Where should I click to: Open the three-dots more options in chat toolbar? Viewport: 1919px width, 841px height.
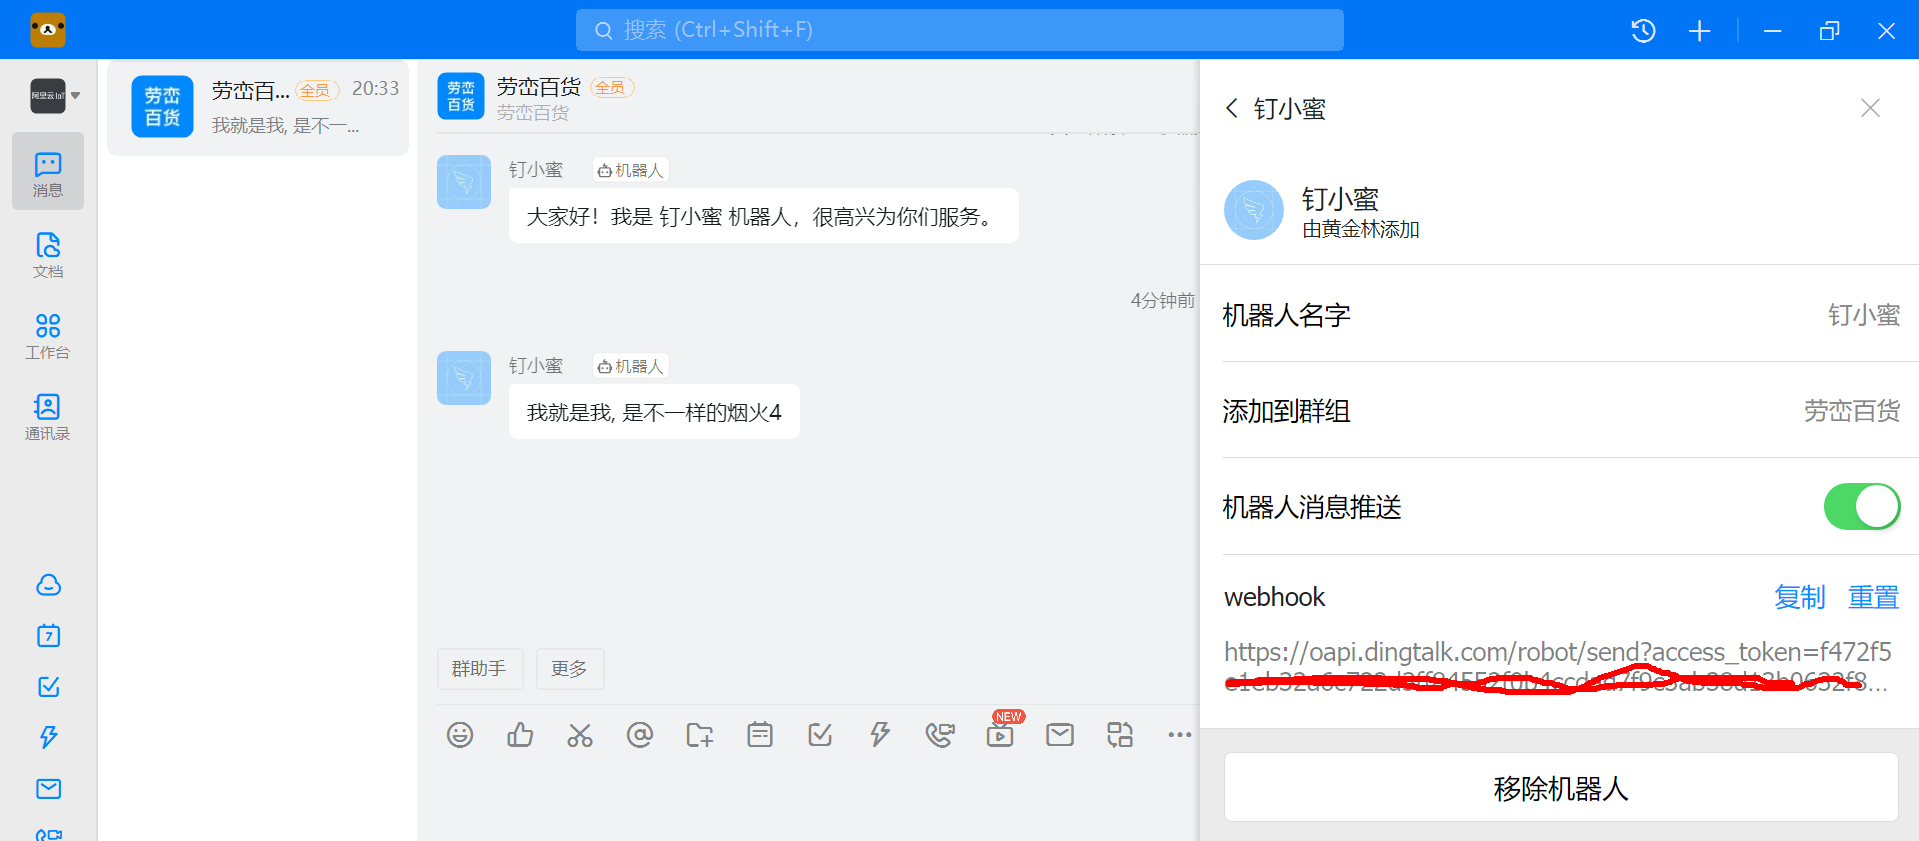tap(1180, 735)
